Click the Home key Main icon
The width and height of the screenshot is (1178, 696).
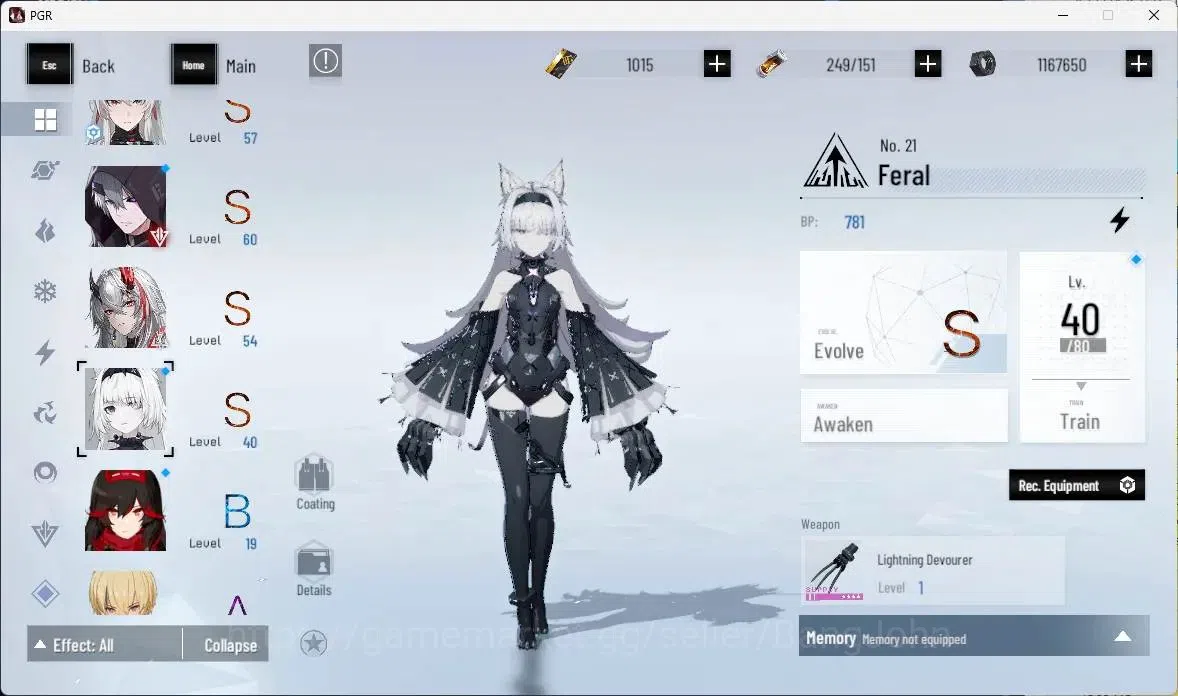[194, 65]
